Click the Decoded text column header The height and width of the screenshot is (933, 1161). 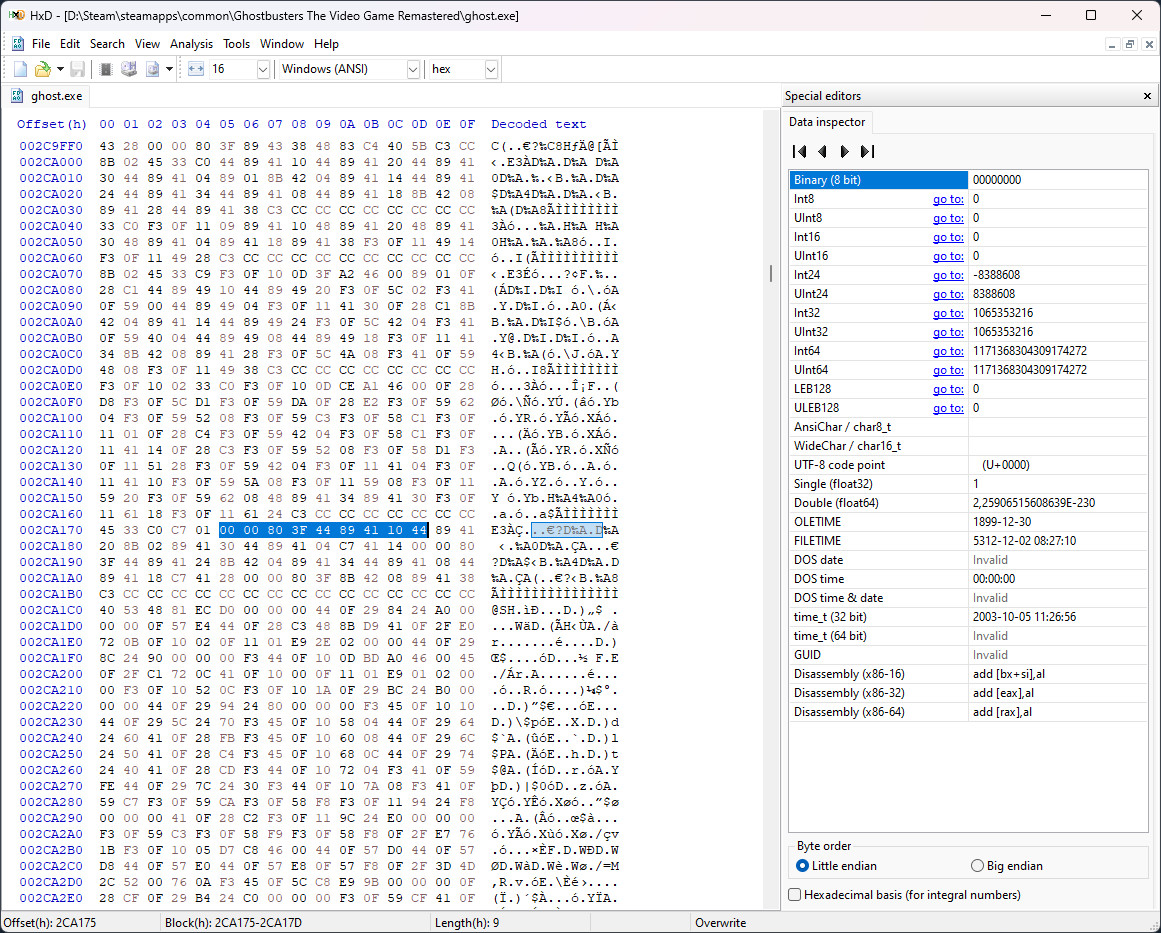point(538,124)
